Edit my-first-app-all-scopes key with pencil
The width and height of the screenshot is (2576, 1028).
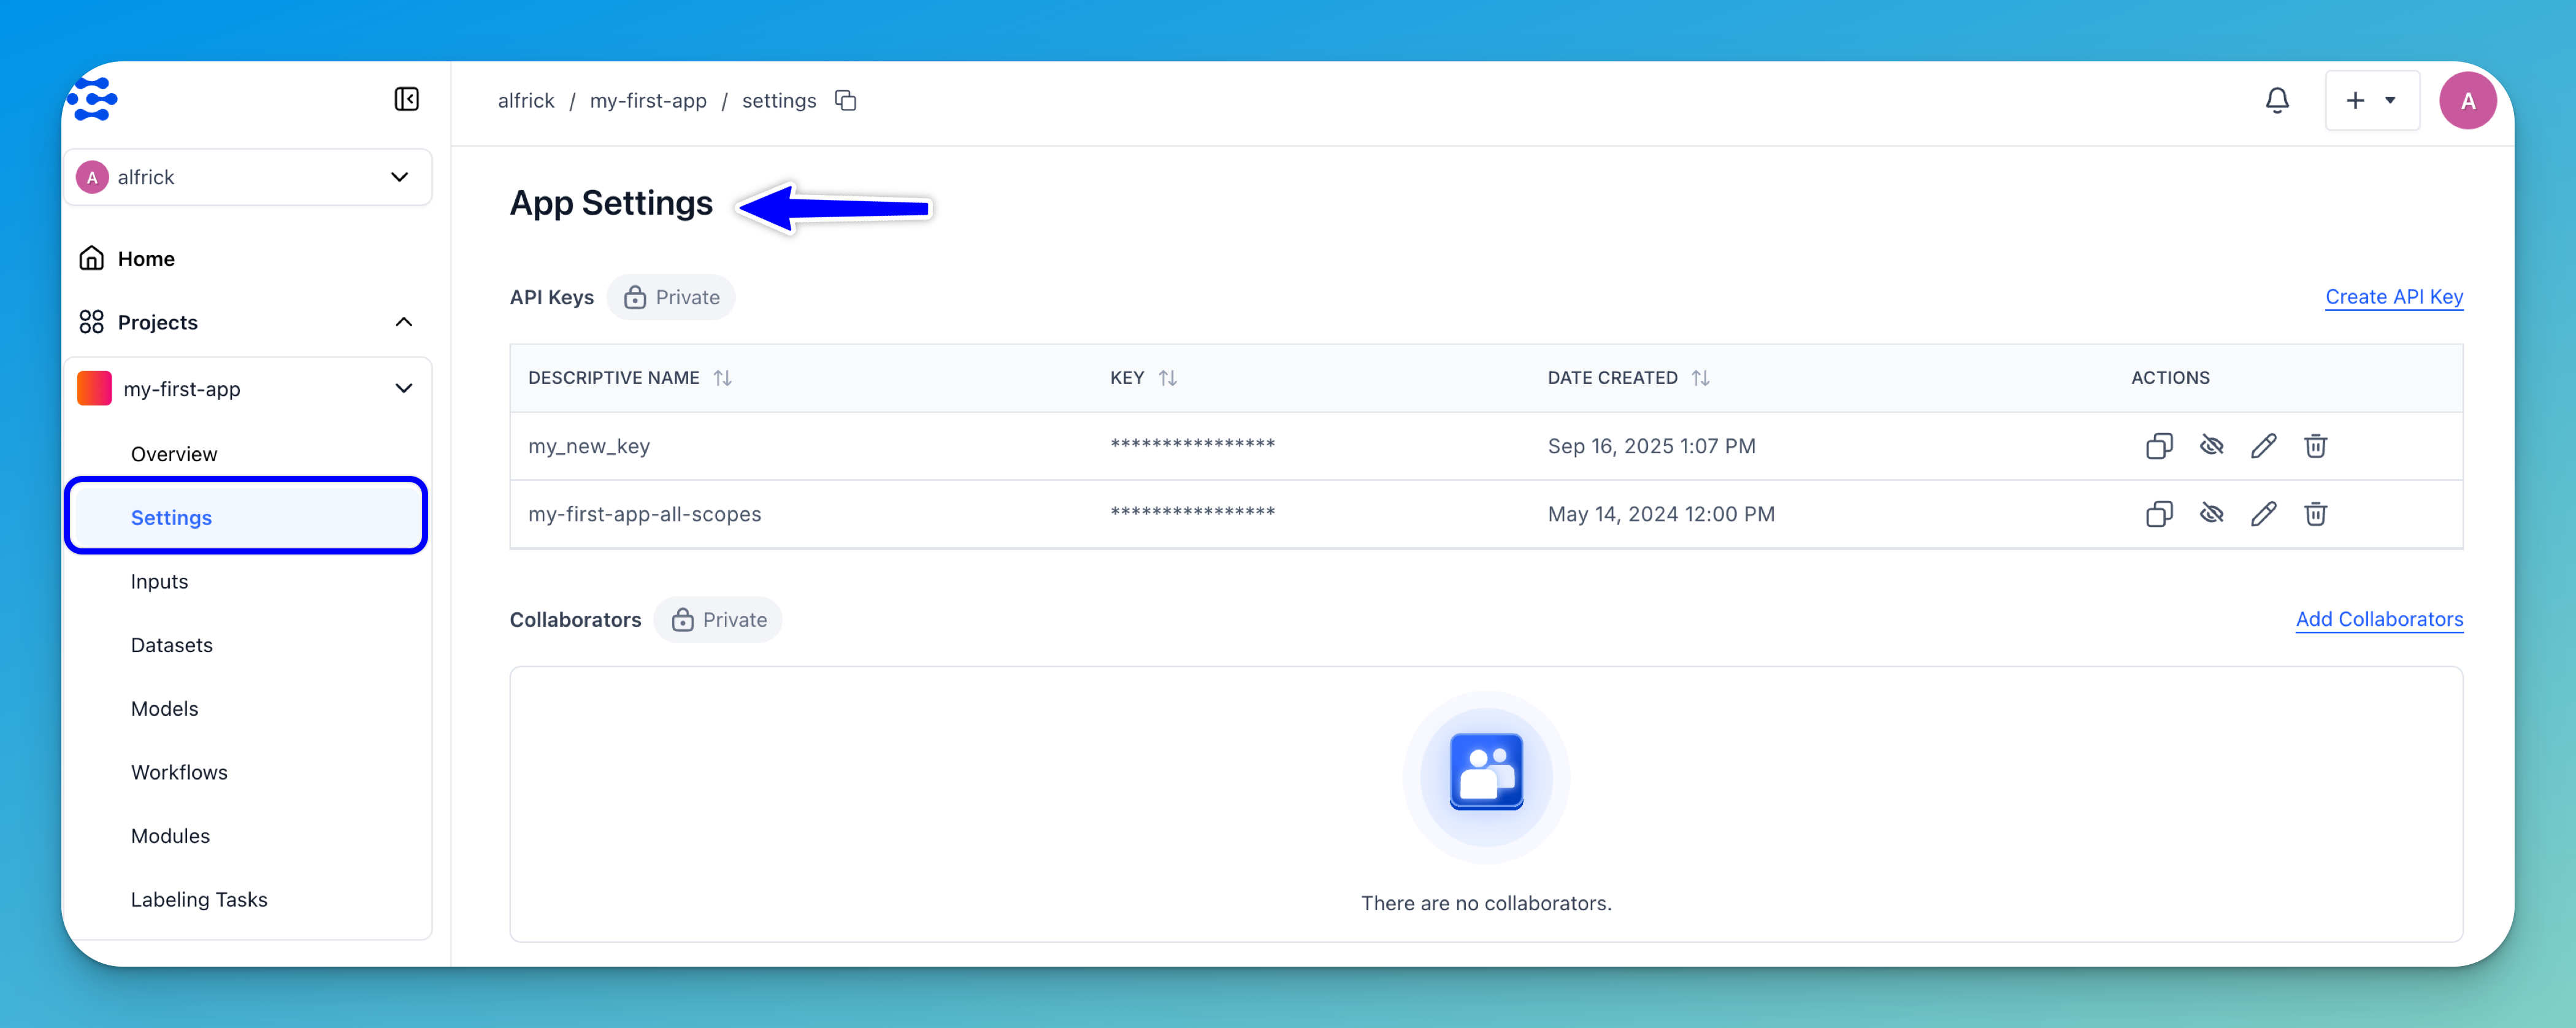click(x=2263, y=514)
